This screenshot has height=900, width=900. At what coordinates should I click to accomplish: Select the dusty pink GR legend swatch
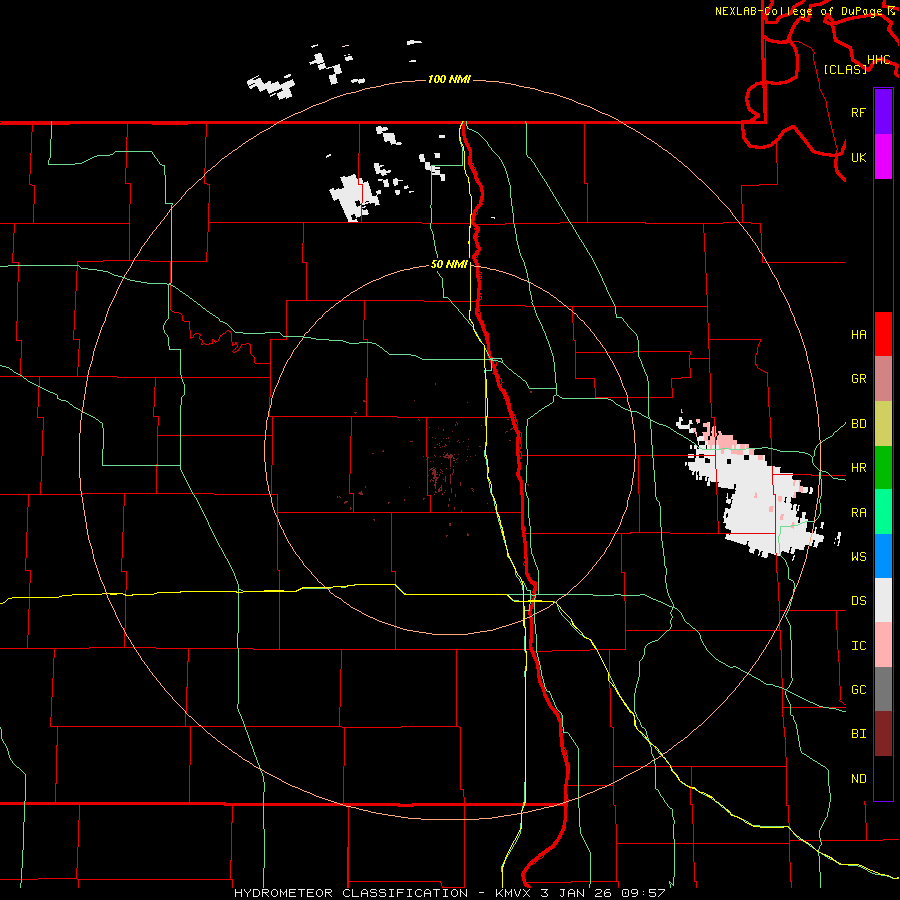coord(883,378)
